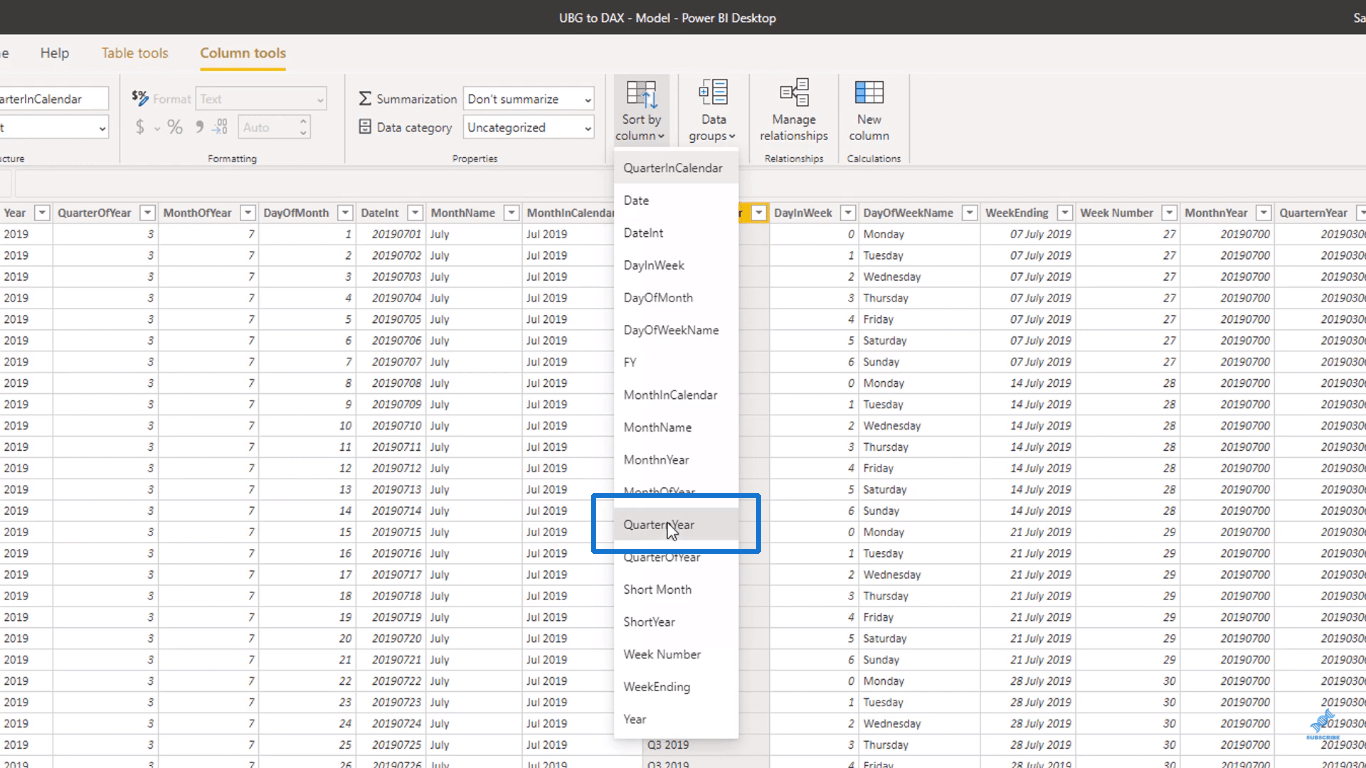Image resolution: width=1366 pixels, height=768 pixels.
Task: Select the WeekEnding column header
Action: click(1017, 213)
